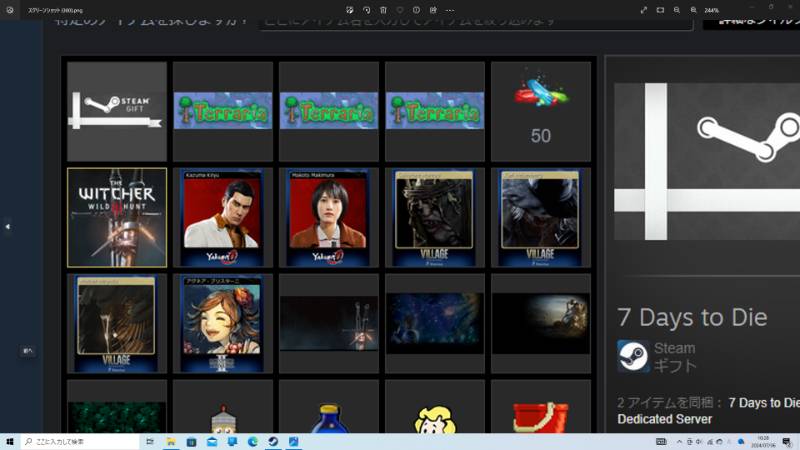Open the touch keyboard tray icon
This screenshot has height=450, width=800.
coord(661,441)
